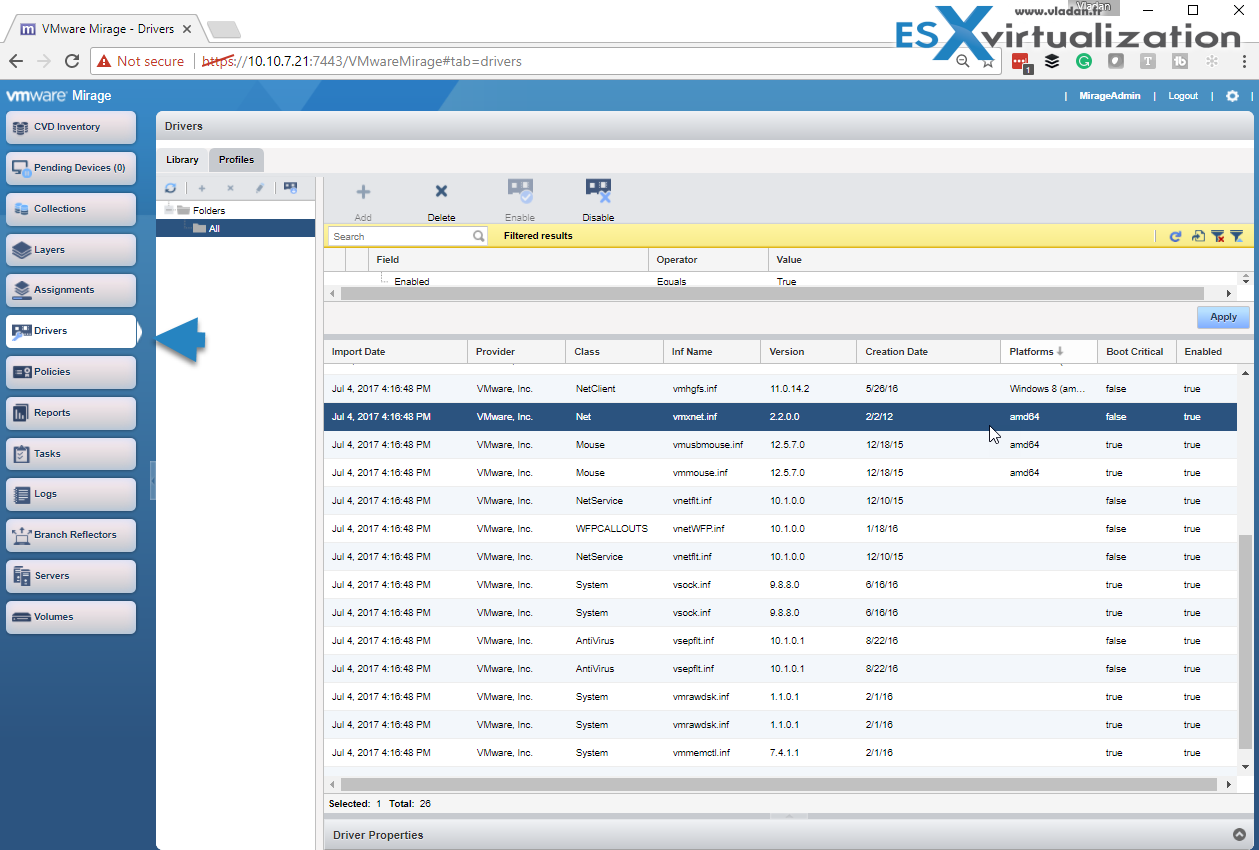Screen dimensions: 1259x850
Task: Switch to the Profiles tab
Action: 237,159
